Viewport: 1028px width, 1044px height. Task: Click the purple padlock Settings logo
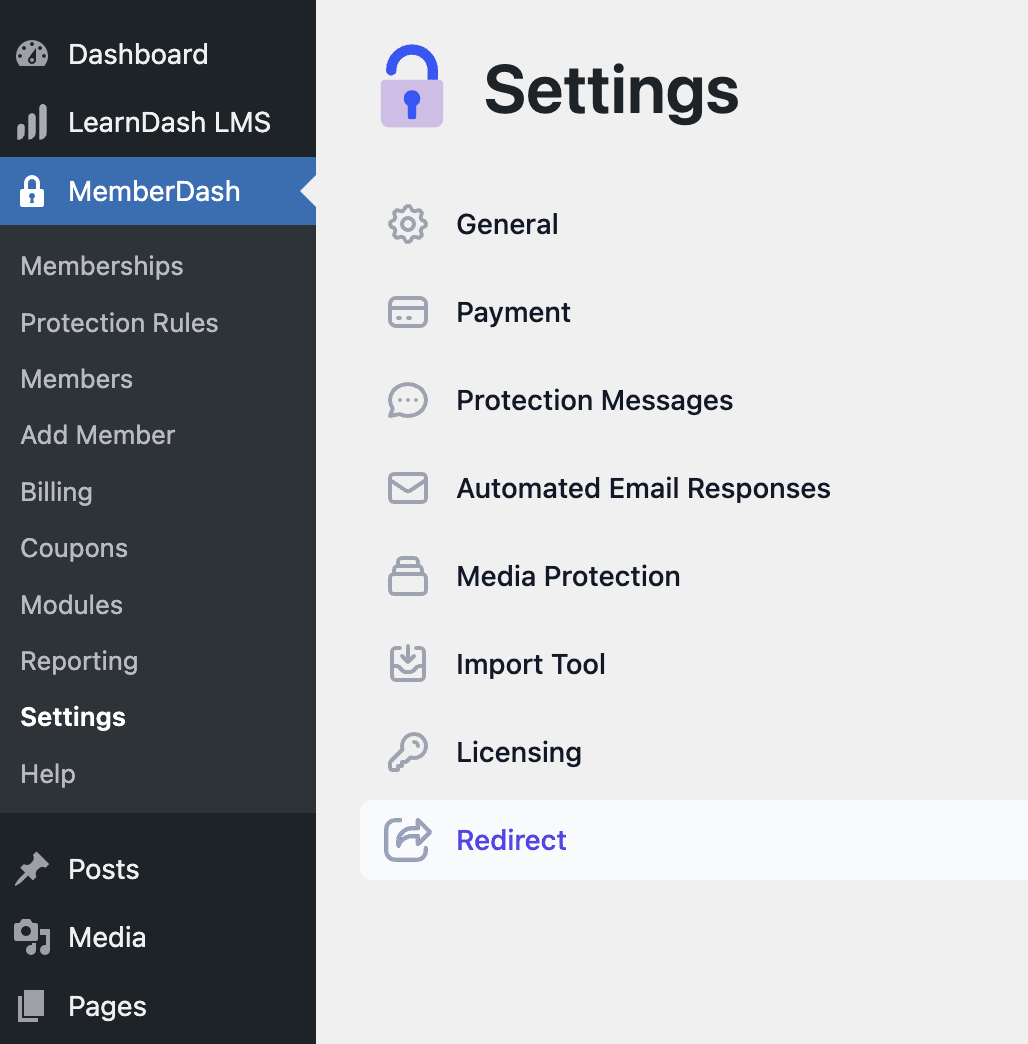pyautogui.click(x=411, y=86)
